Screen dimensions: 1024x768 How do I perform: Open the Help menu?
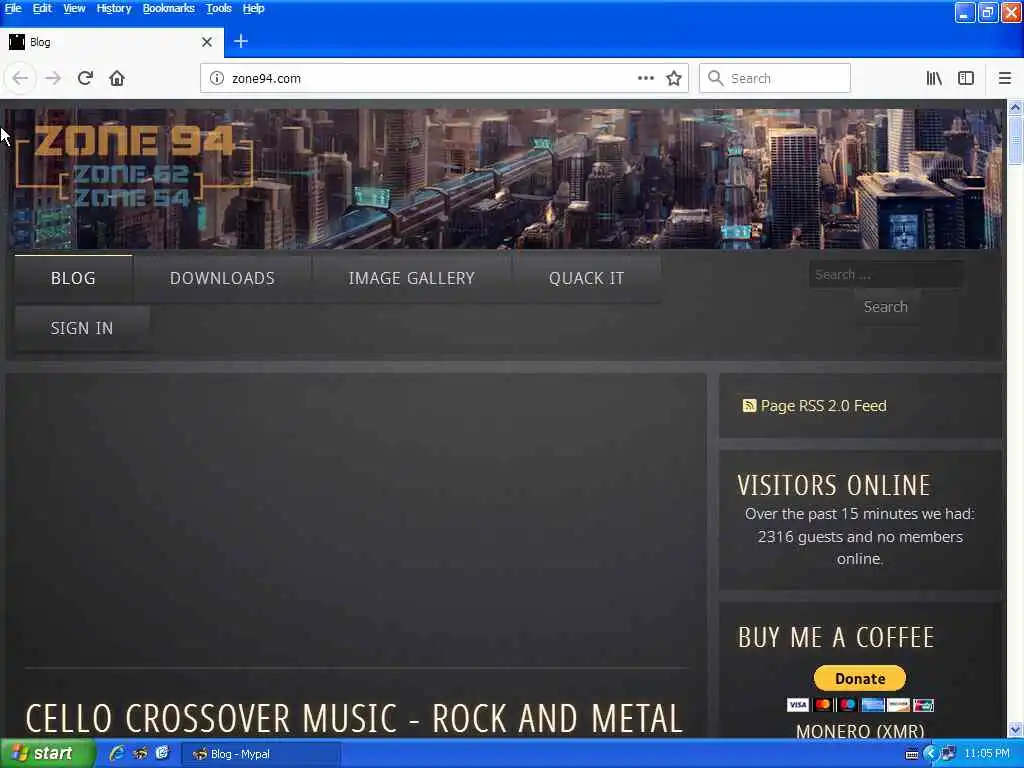pos(253,8)
